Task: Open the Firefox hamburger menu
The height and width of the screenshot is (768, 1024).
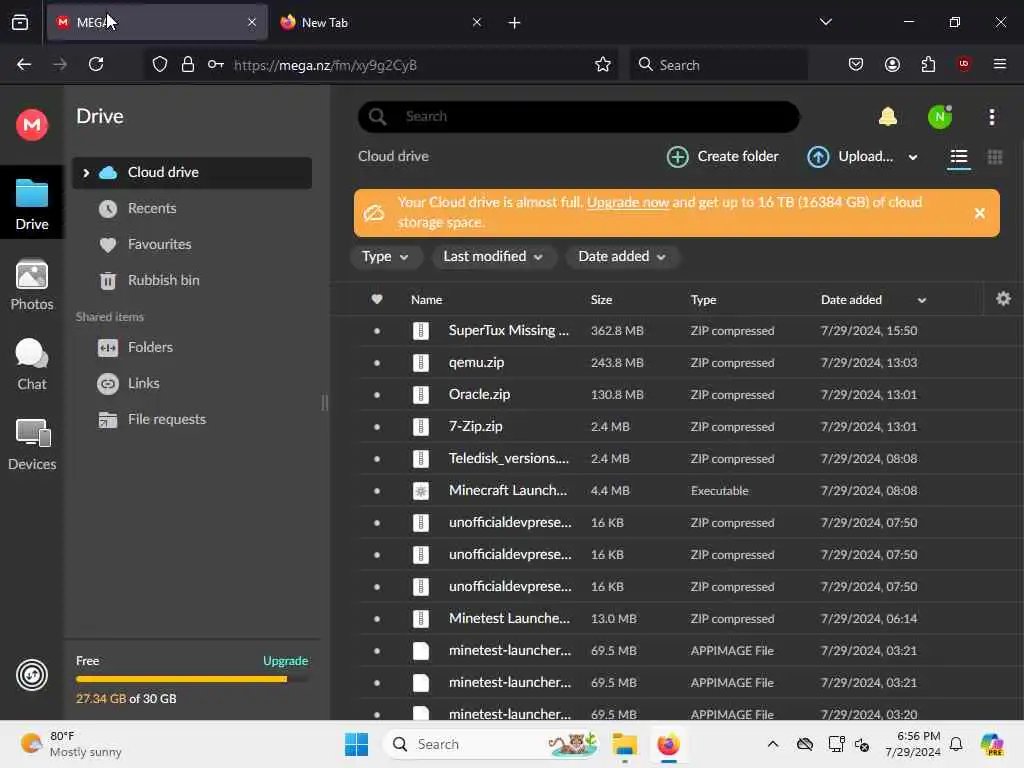Action: (x=999, y=64)
